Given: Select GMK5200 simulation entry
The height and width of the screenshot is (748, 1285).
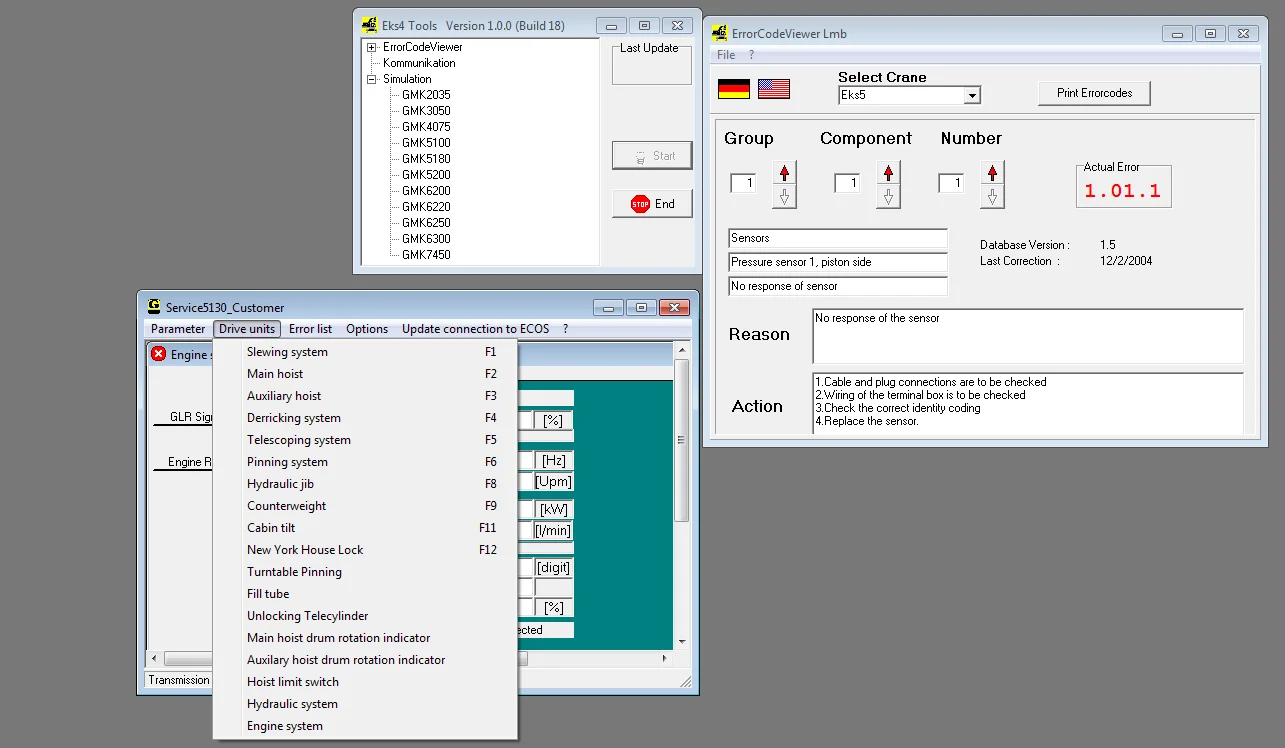Looking at the screenshot, I should point(426,175).
